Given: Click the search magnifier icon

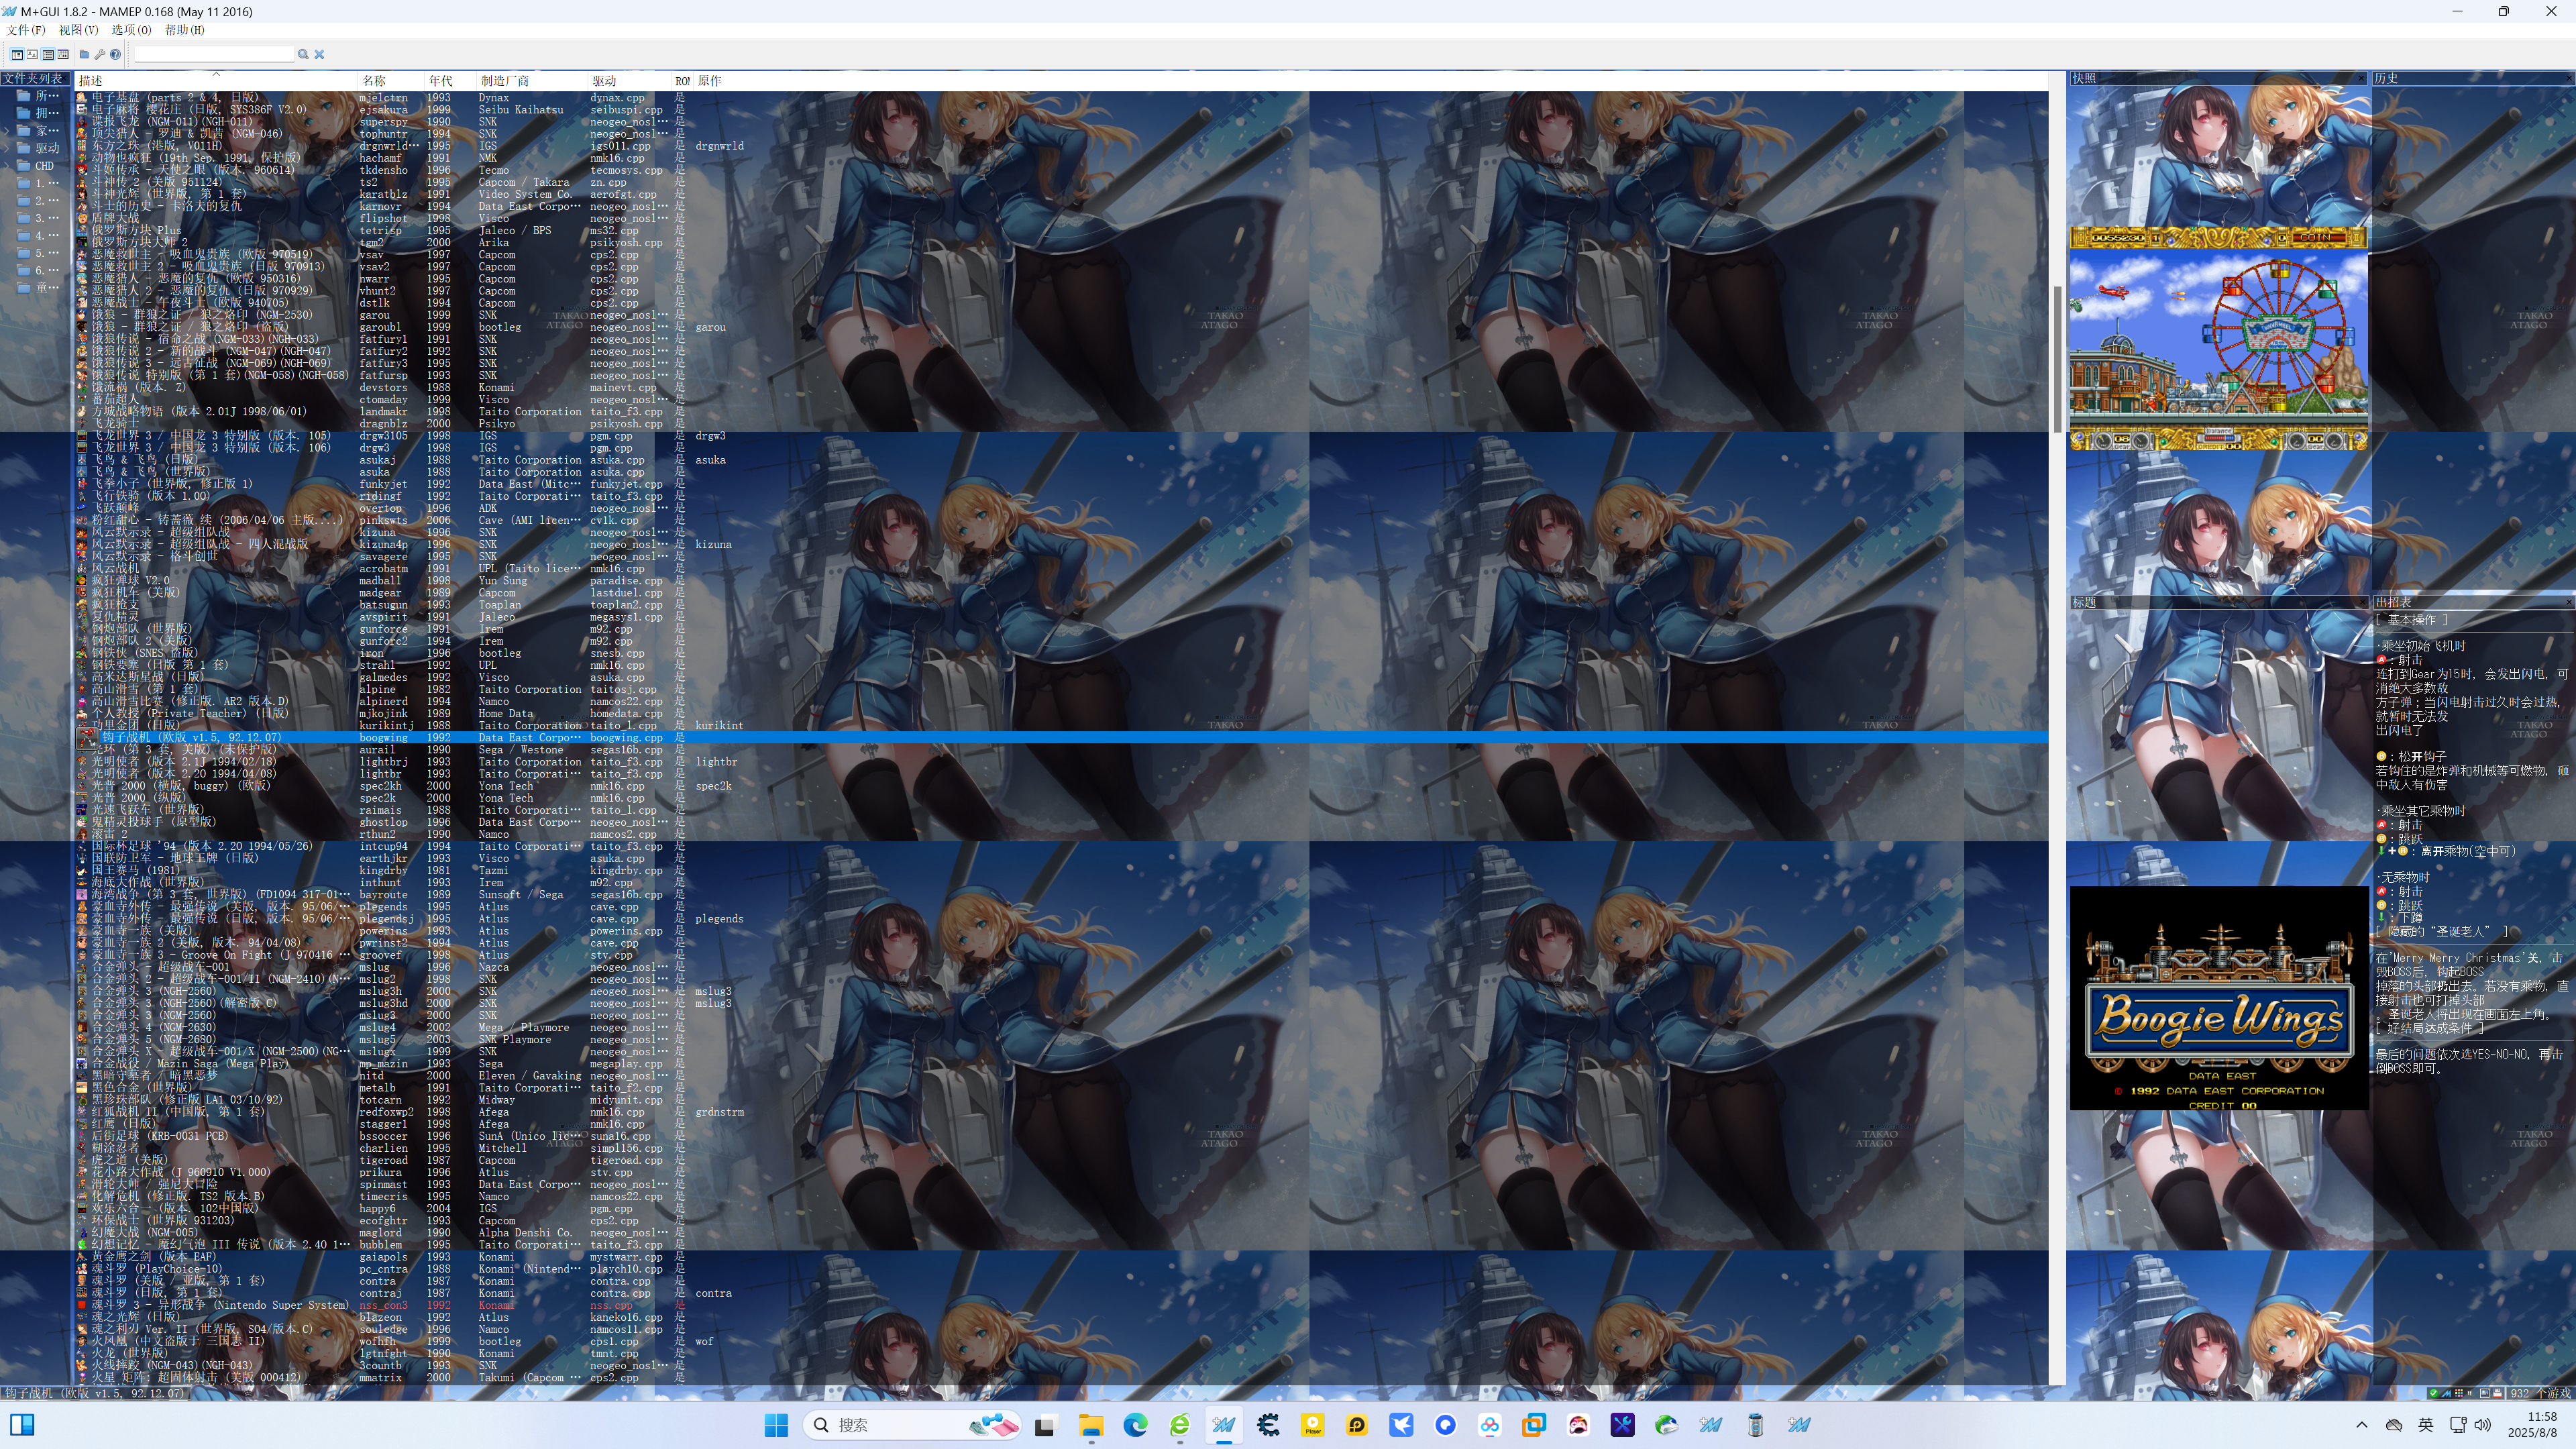Looking at the screenshot, I should [303, 54].
